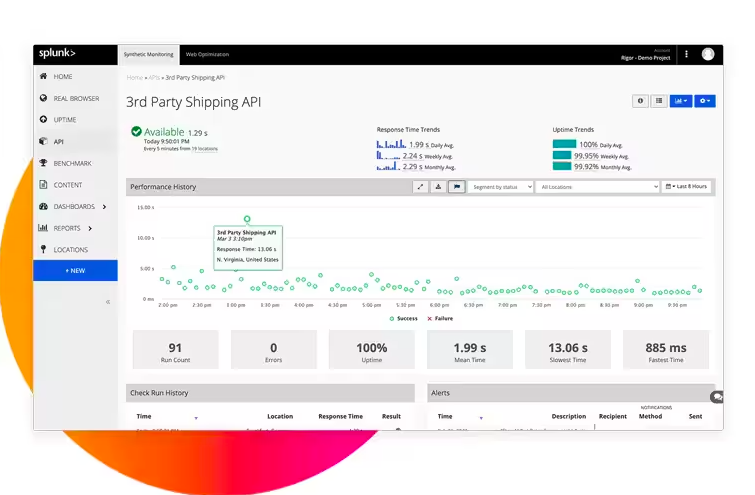Click the download chart data icon

439,187
